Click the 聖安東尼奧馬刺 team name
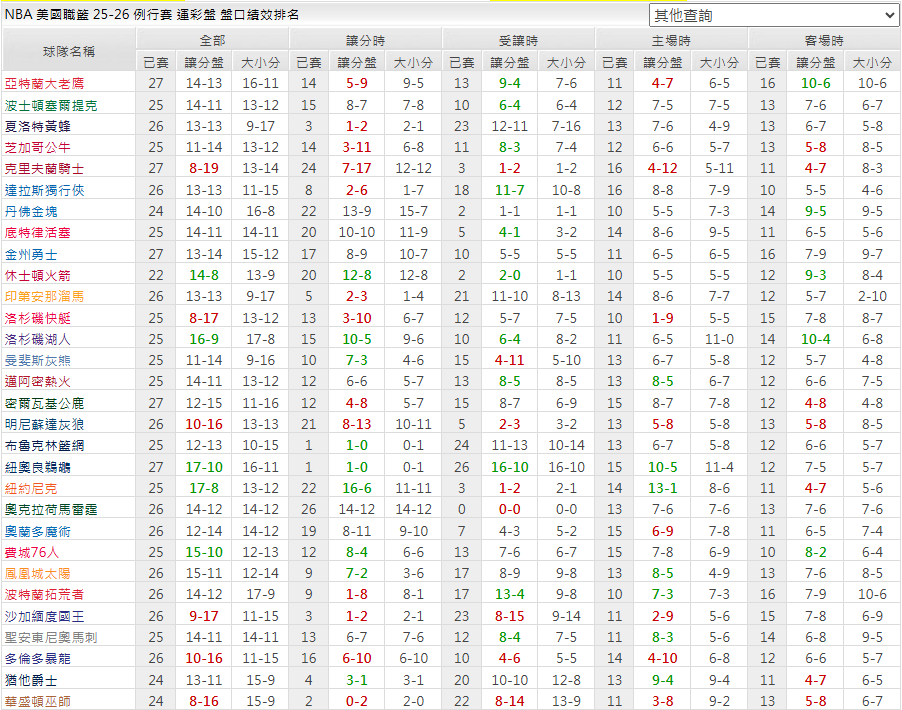This screenshot has height=710, width=902. click(51, 637)
